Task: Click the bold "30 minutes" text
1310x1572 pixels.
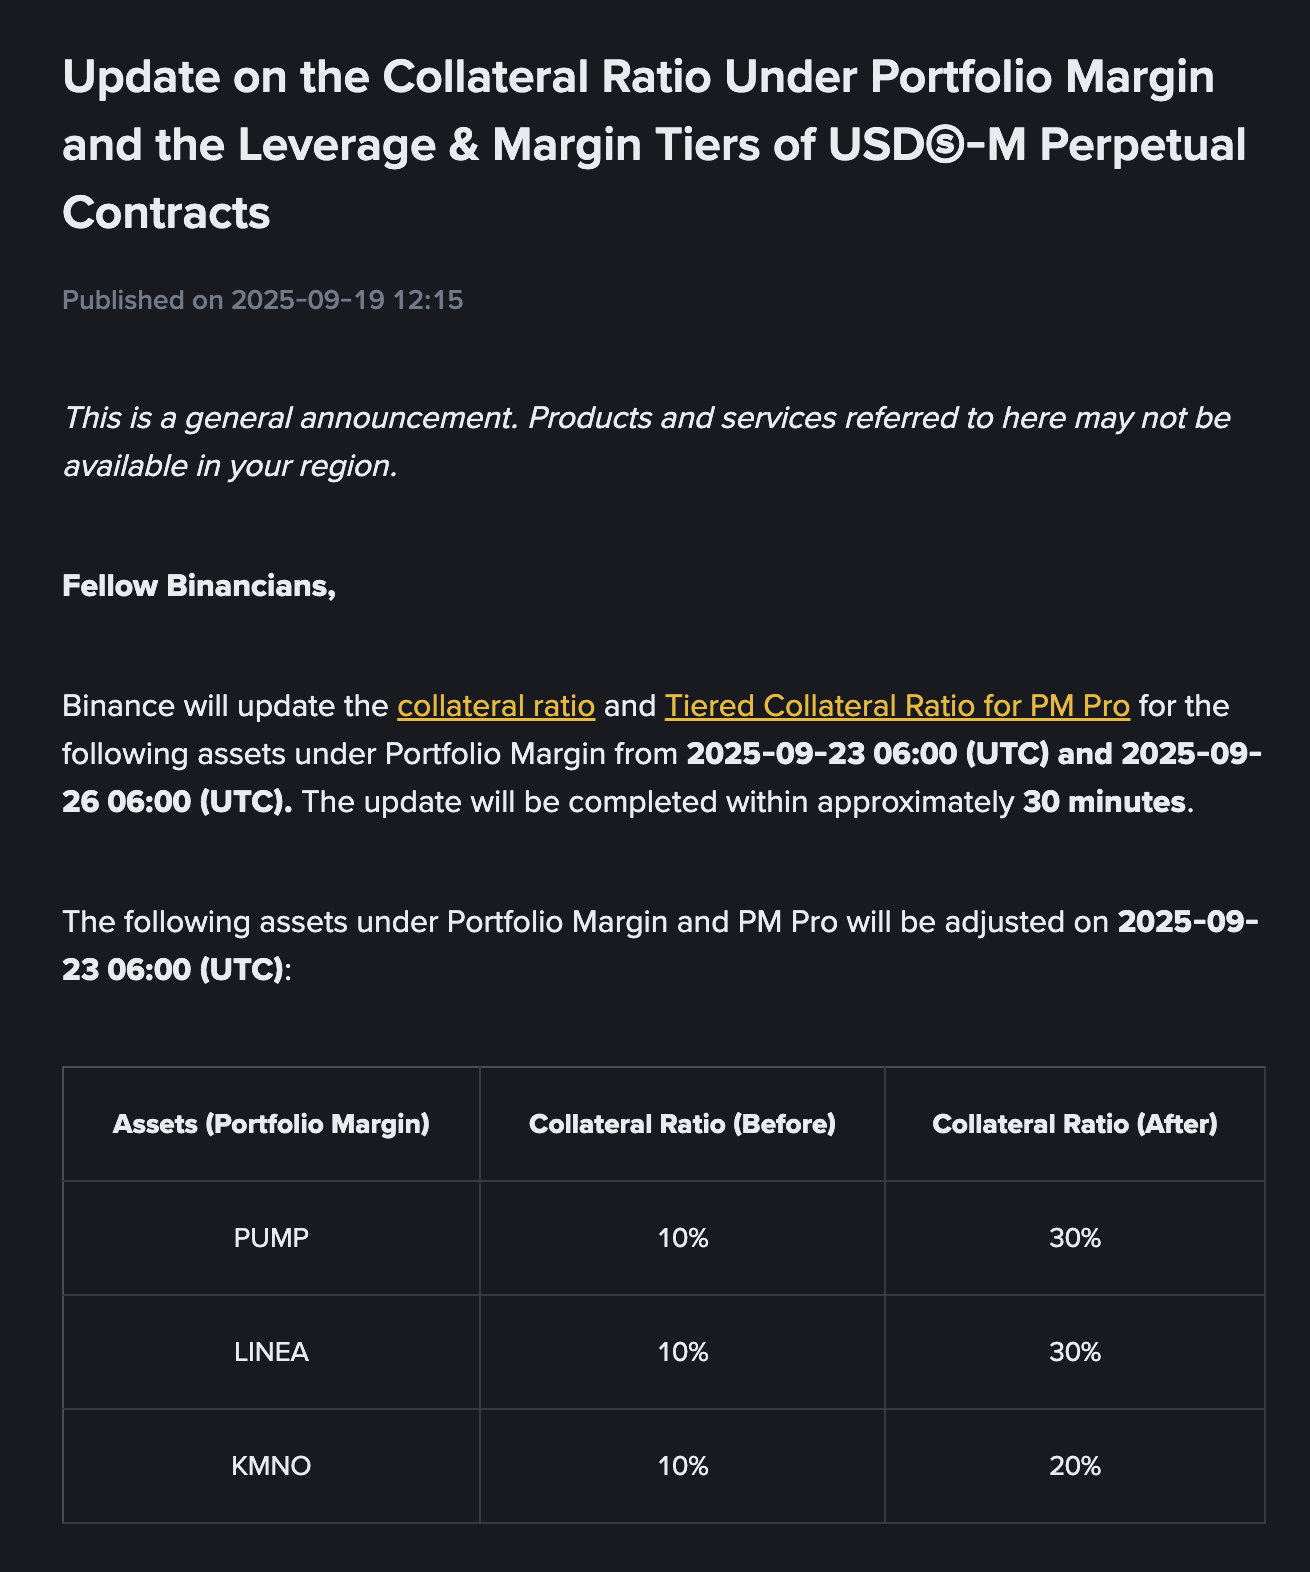Action: [x=1104, y=802]
